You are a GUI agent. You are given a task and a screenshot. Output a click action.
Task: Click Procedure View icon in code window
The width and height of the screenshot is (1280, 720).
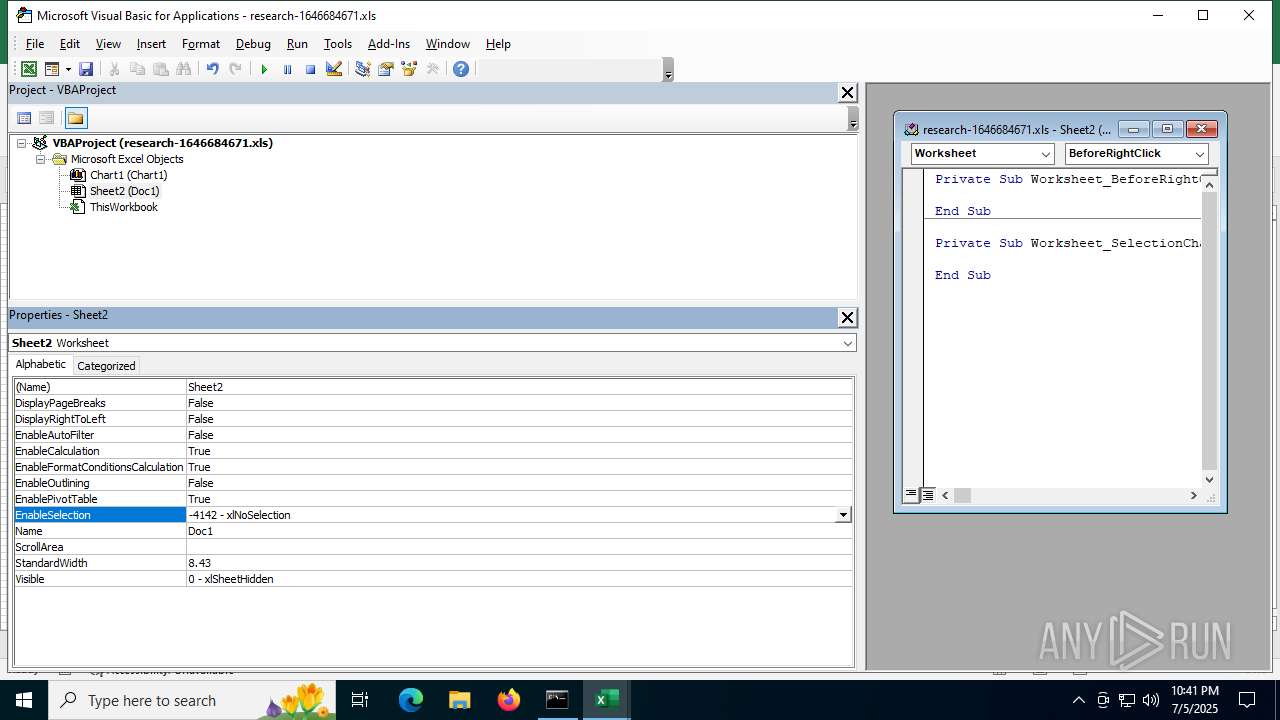pyautogui.click(x=911, y=495)
